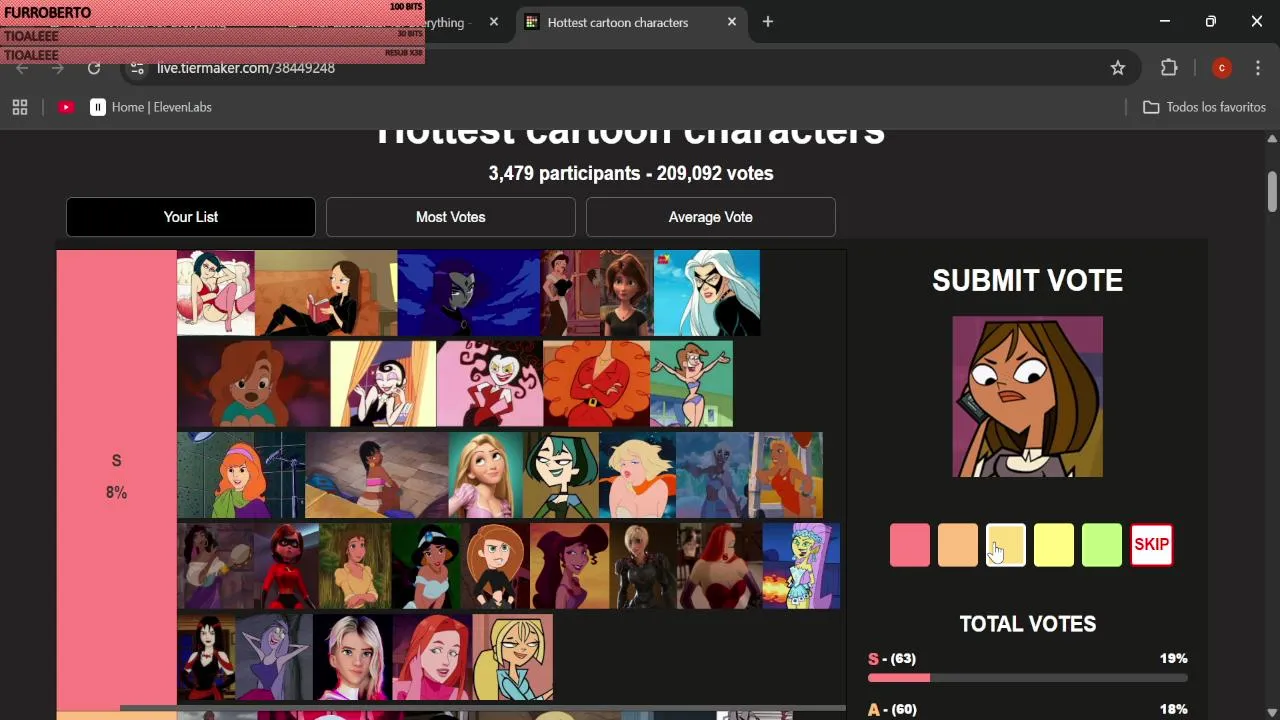Select the Esmeralda with tambourine thumbnail

click(216, 566)
